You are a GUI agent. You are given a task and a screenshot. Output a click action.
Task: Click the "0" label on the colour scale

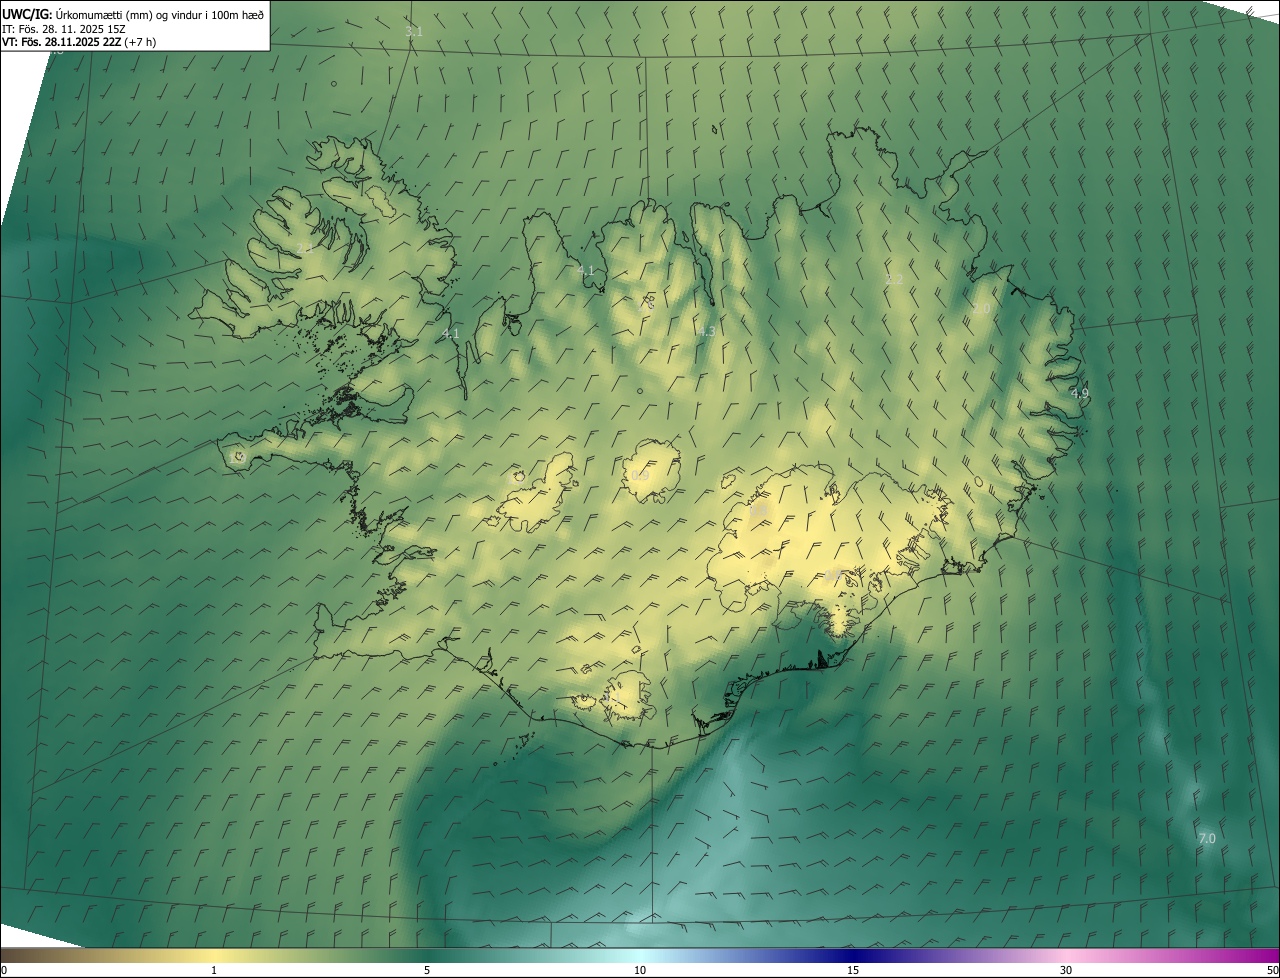(4, 970)
